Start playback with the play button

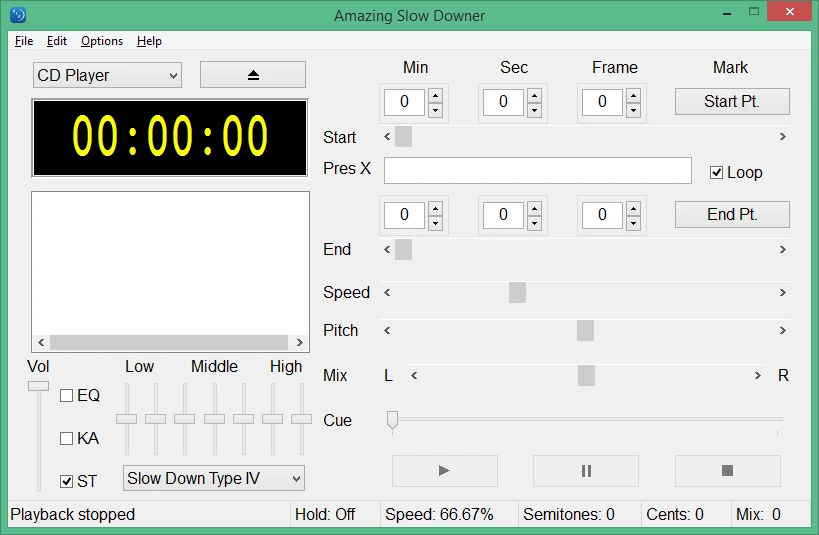pos(444,471)
